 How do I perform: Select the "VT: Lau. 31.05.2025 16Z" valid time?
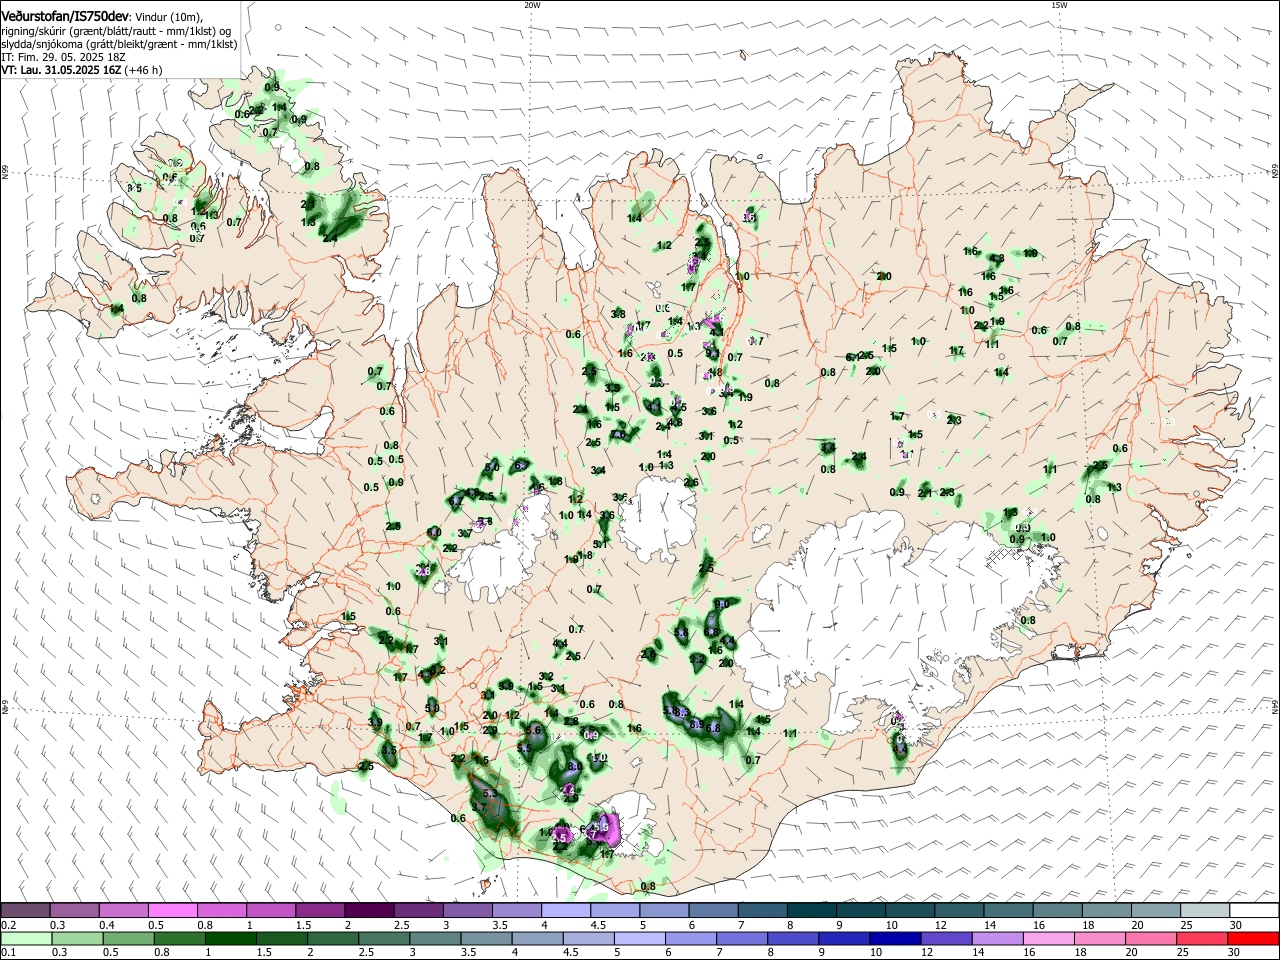(x=61, y=70)
